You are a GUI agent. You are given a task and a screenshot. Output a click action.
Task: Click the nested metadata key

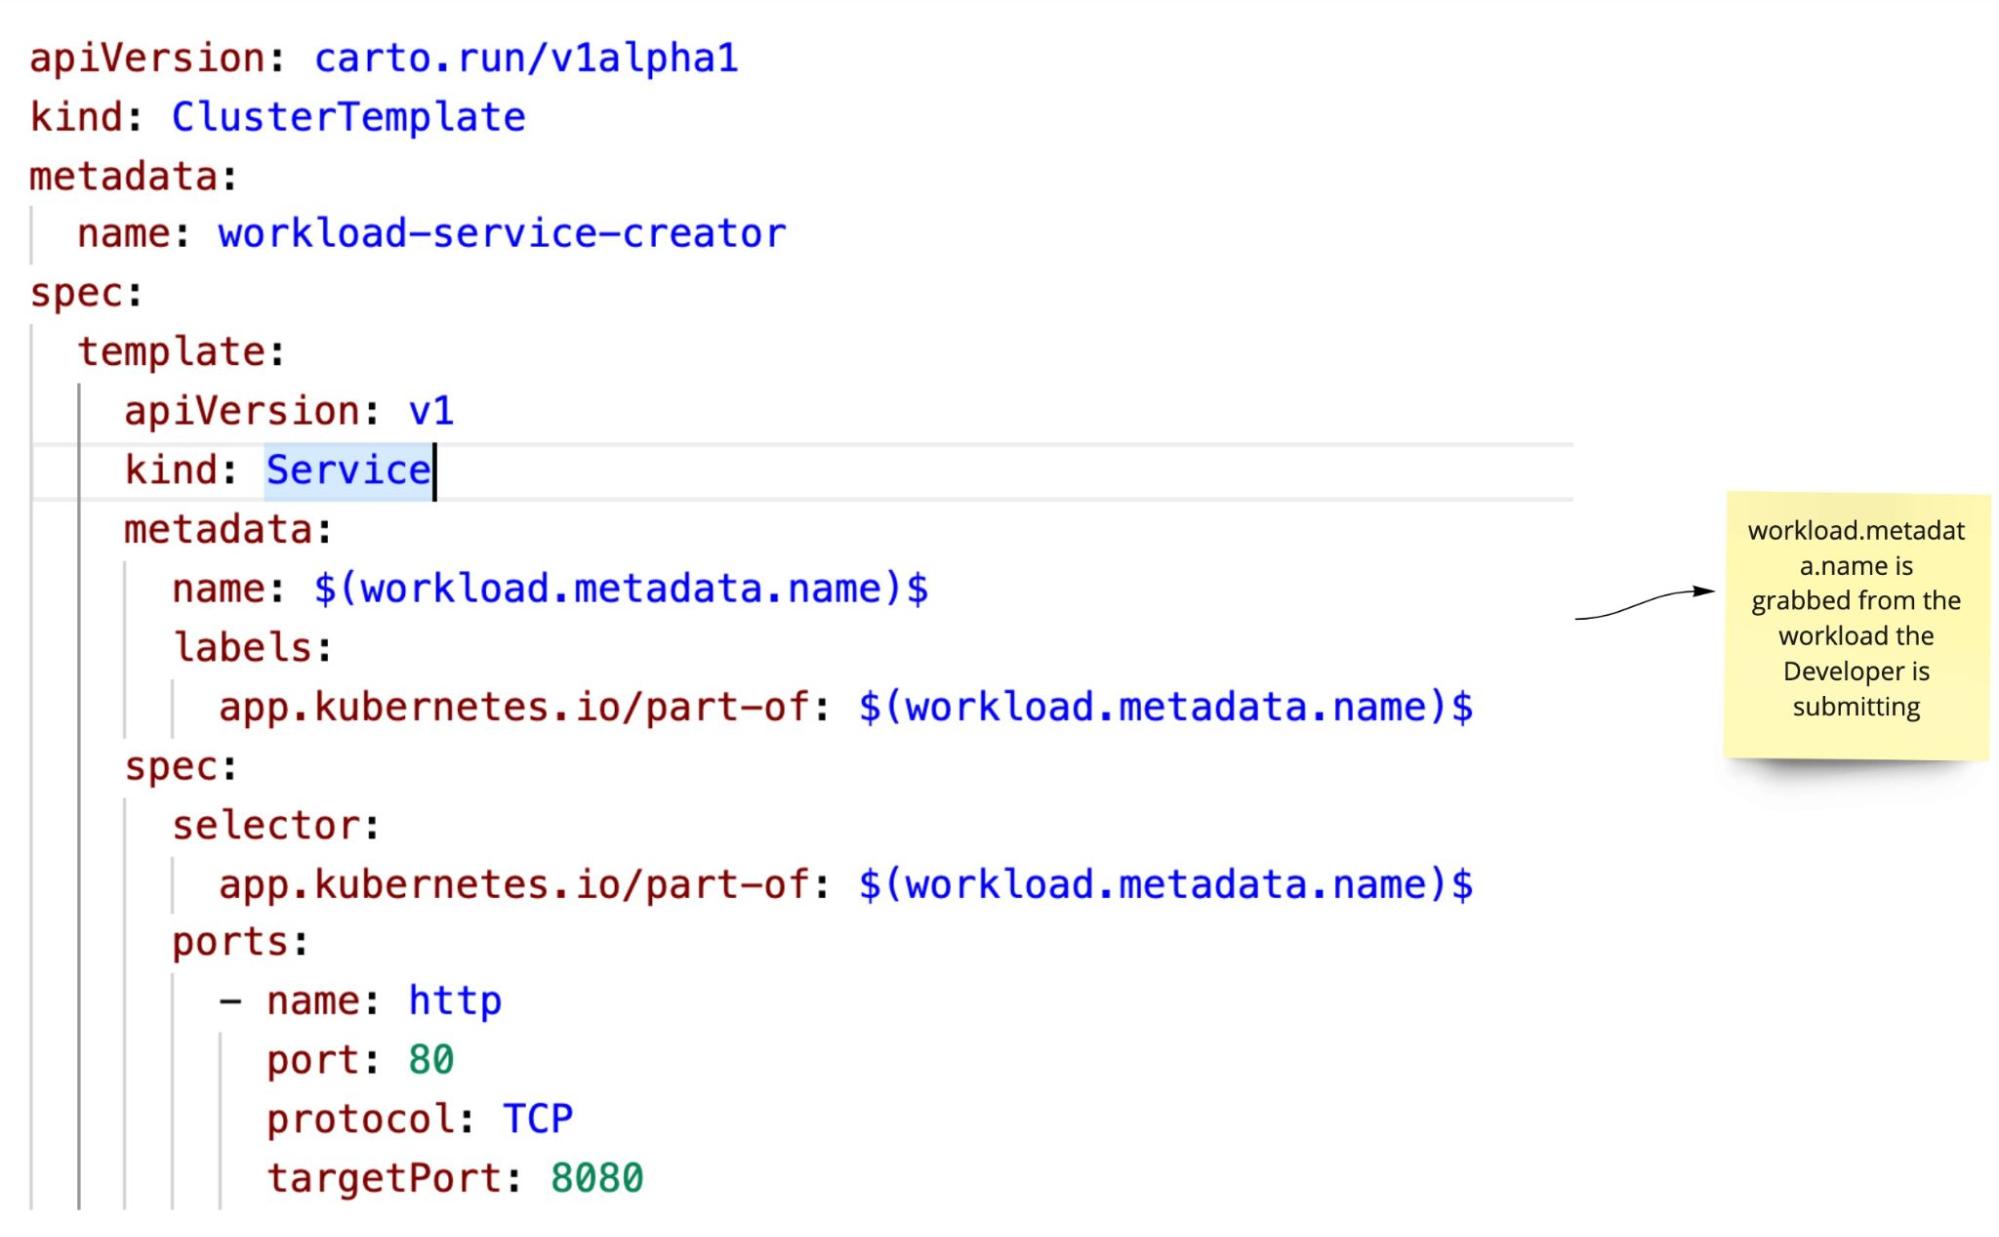click(x=218, y=529)
